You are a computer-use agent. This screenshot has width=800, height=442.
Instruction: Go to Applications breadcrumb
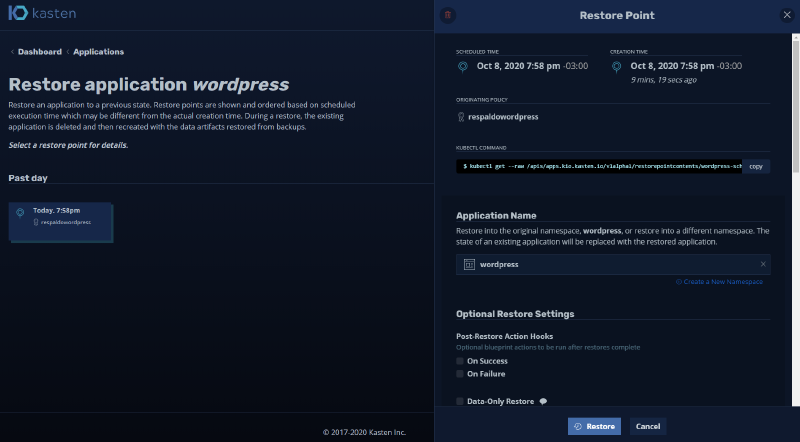(x=98, y=52)
